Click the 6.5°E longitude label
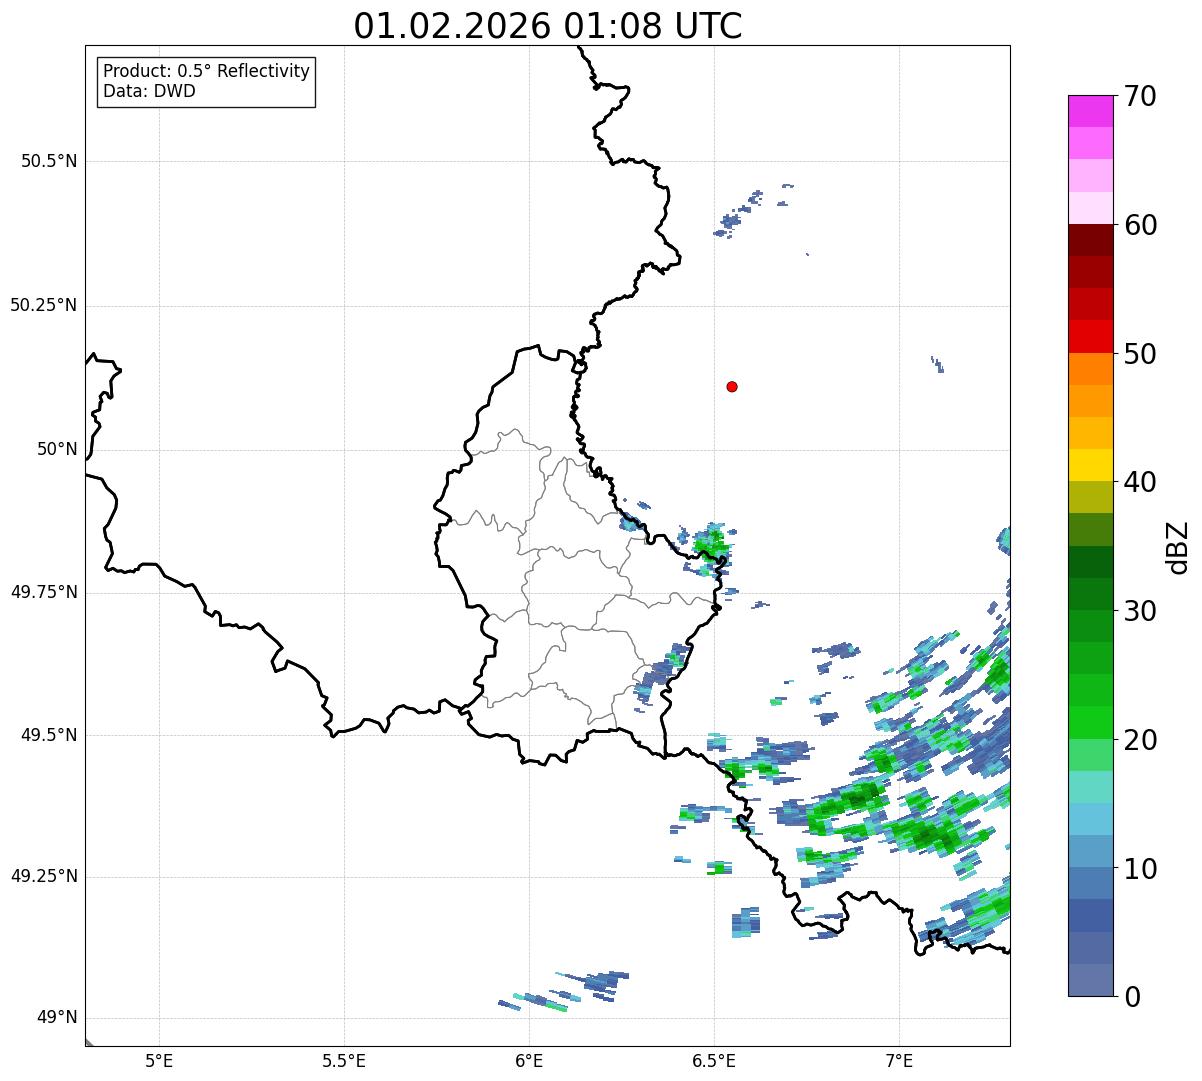 coord(714,1060)
